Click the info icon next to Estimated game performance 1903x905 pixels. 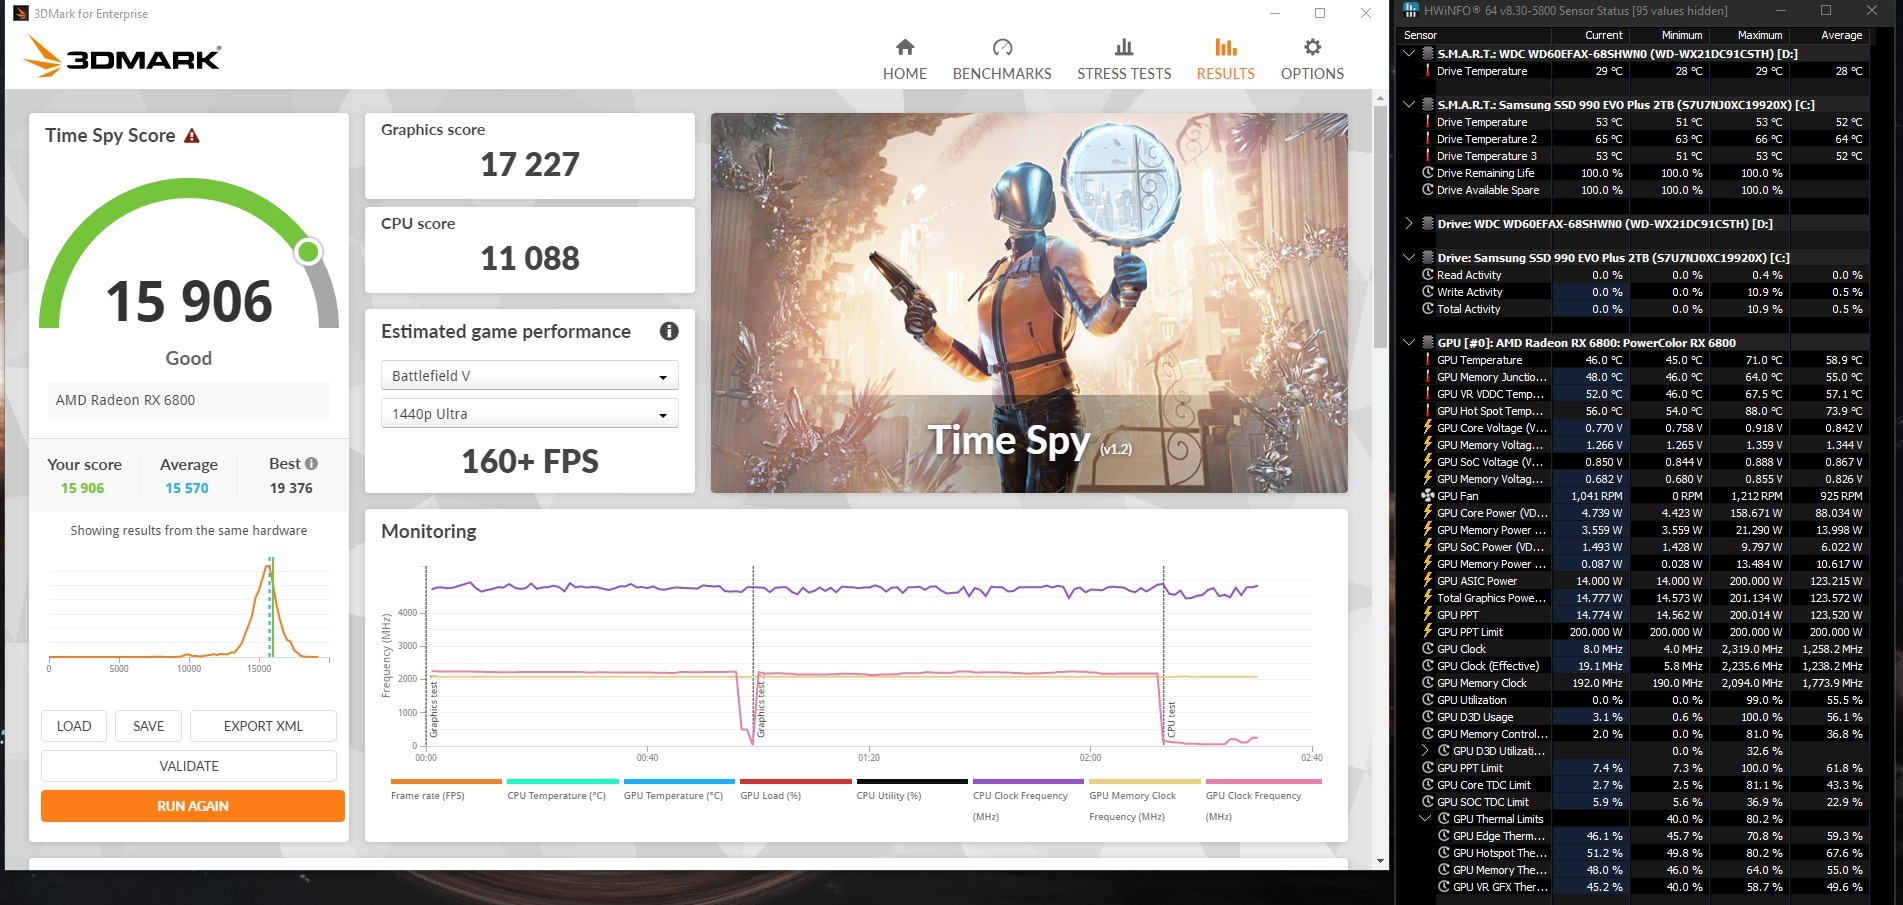coord(669,331)
